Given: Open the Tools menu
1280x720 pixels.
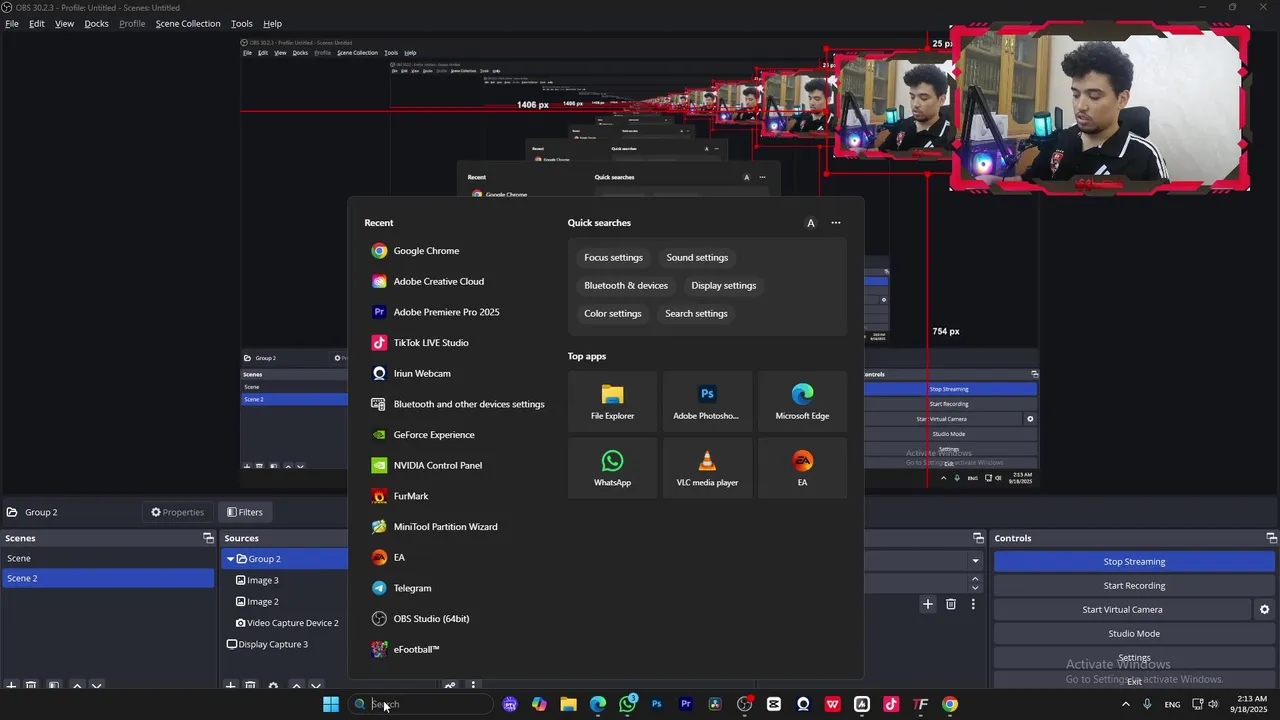Looking at the screenshot, I should coord(242,24).
